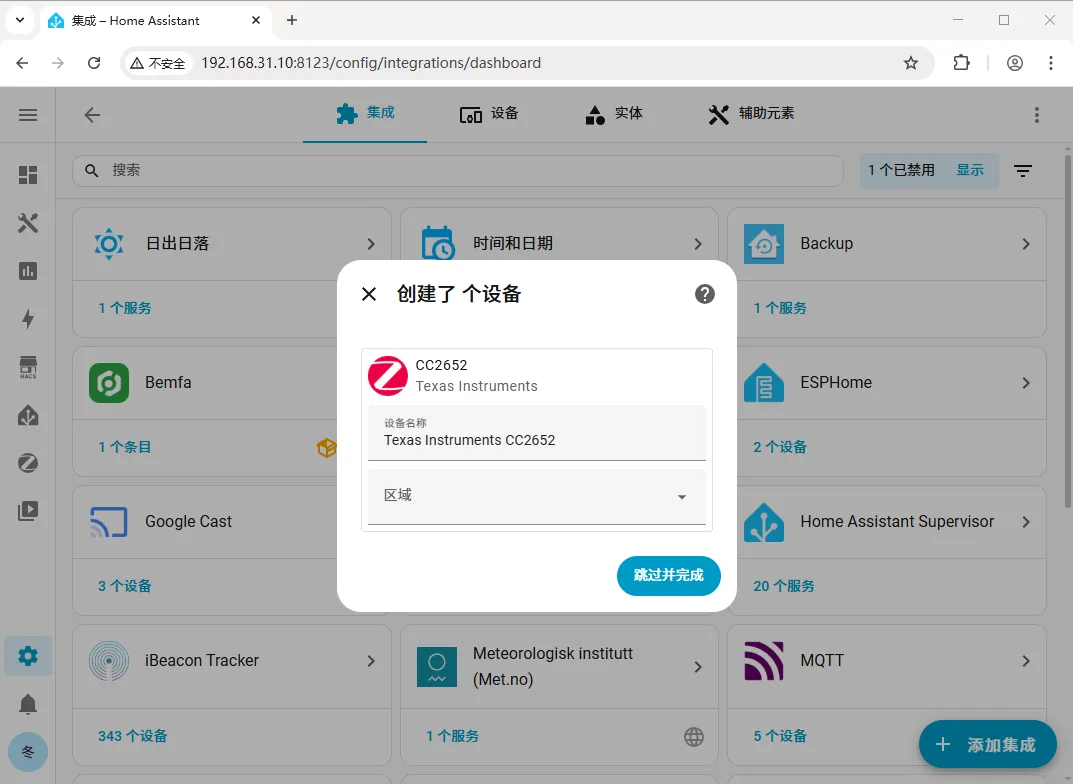1073x784 pixels.
Task: Open the browser tab search dropdown
Action: tap(20, 20)
